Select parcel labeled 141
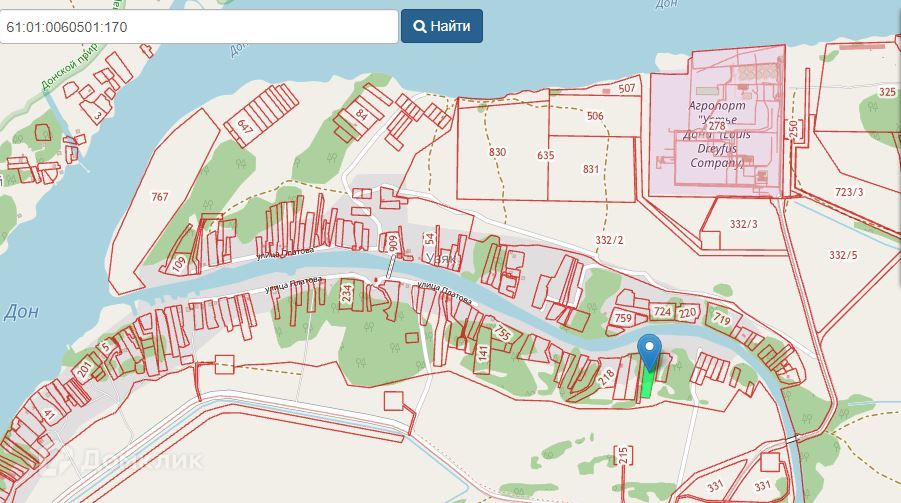901x503 pixels. click(483, 353)
